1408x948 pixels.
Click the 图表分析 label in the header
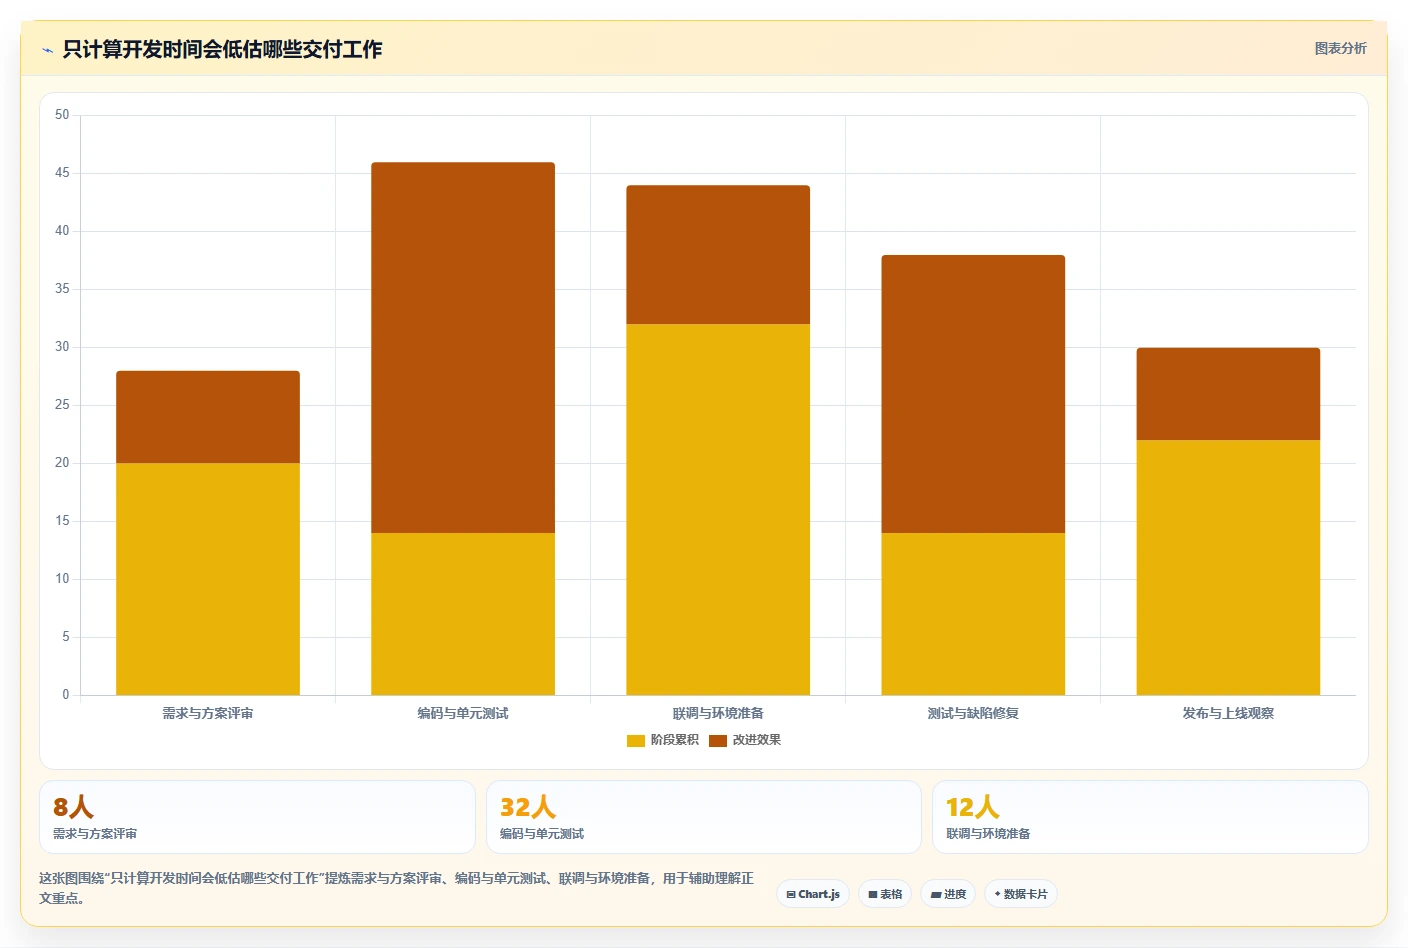1340,48
